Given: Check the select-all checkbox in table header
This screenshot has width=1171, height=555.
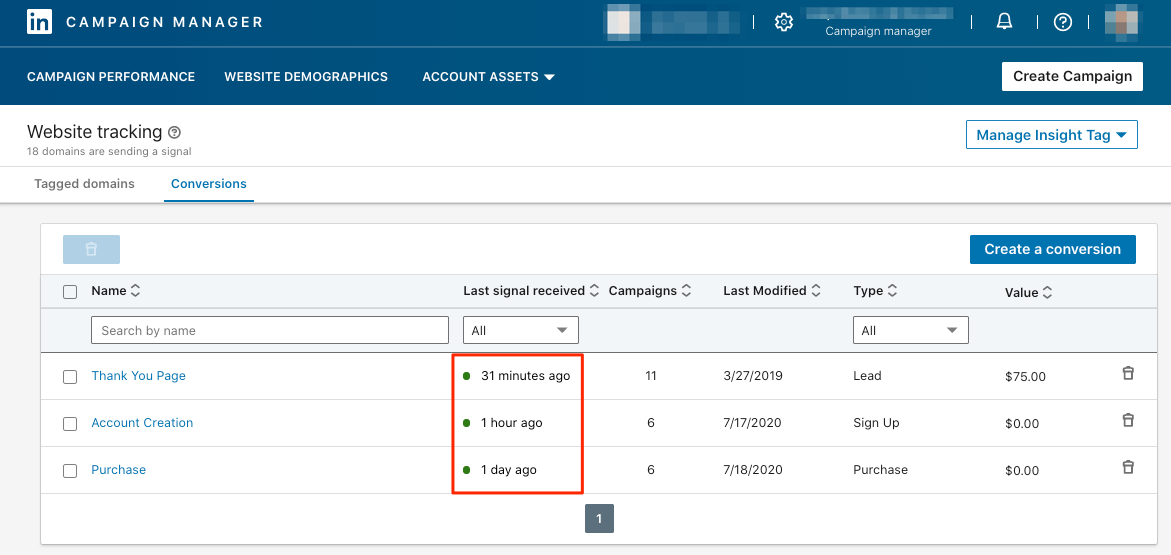Looking at the screenshot, I should (70, 292).
